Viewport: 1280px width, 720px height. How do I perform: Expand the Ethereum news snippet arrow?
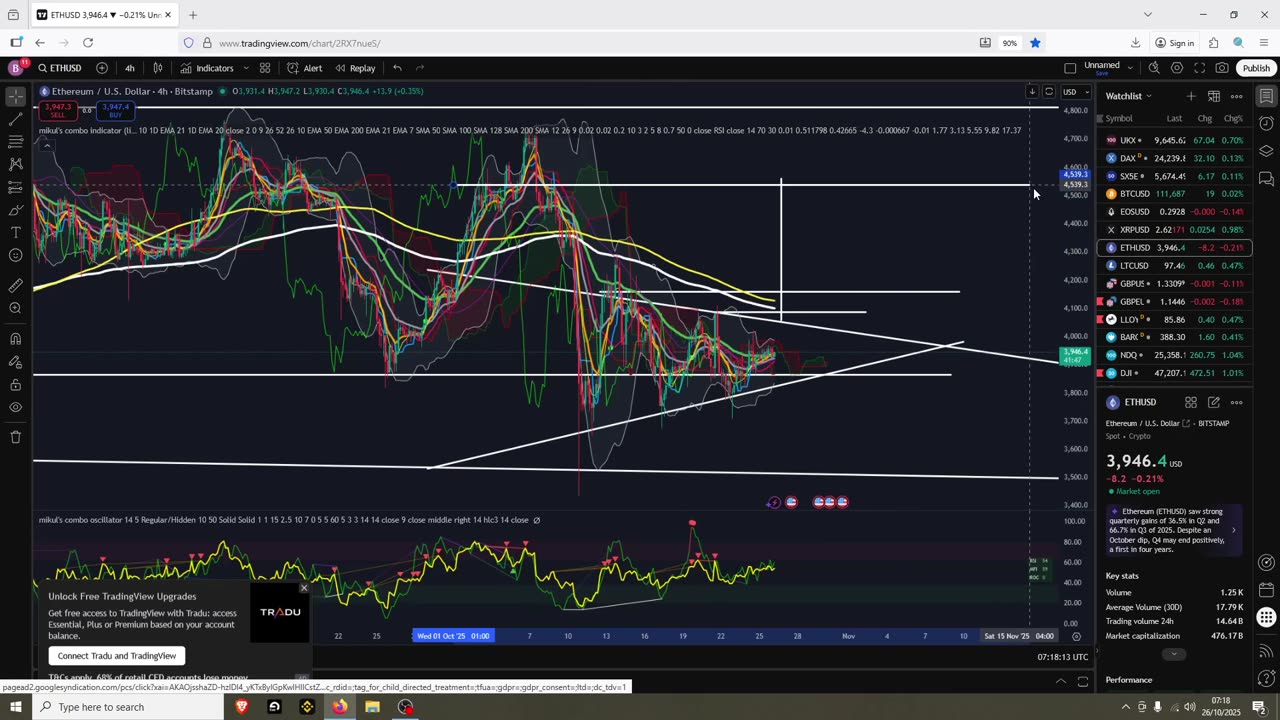tap(1233, 530)
